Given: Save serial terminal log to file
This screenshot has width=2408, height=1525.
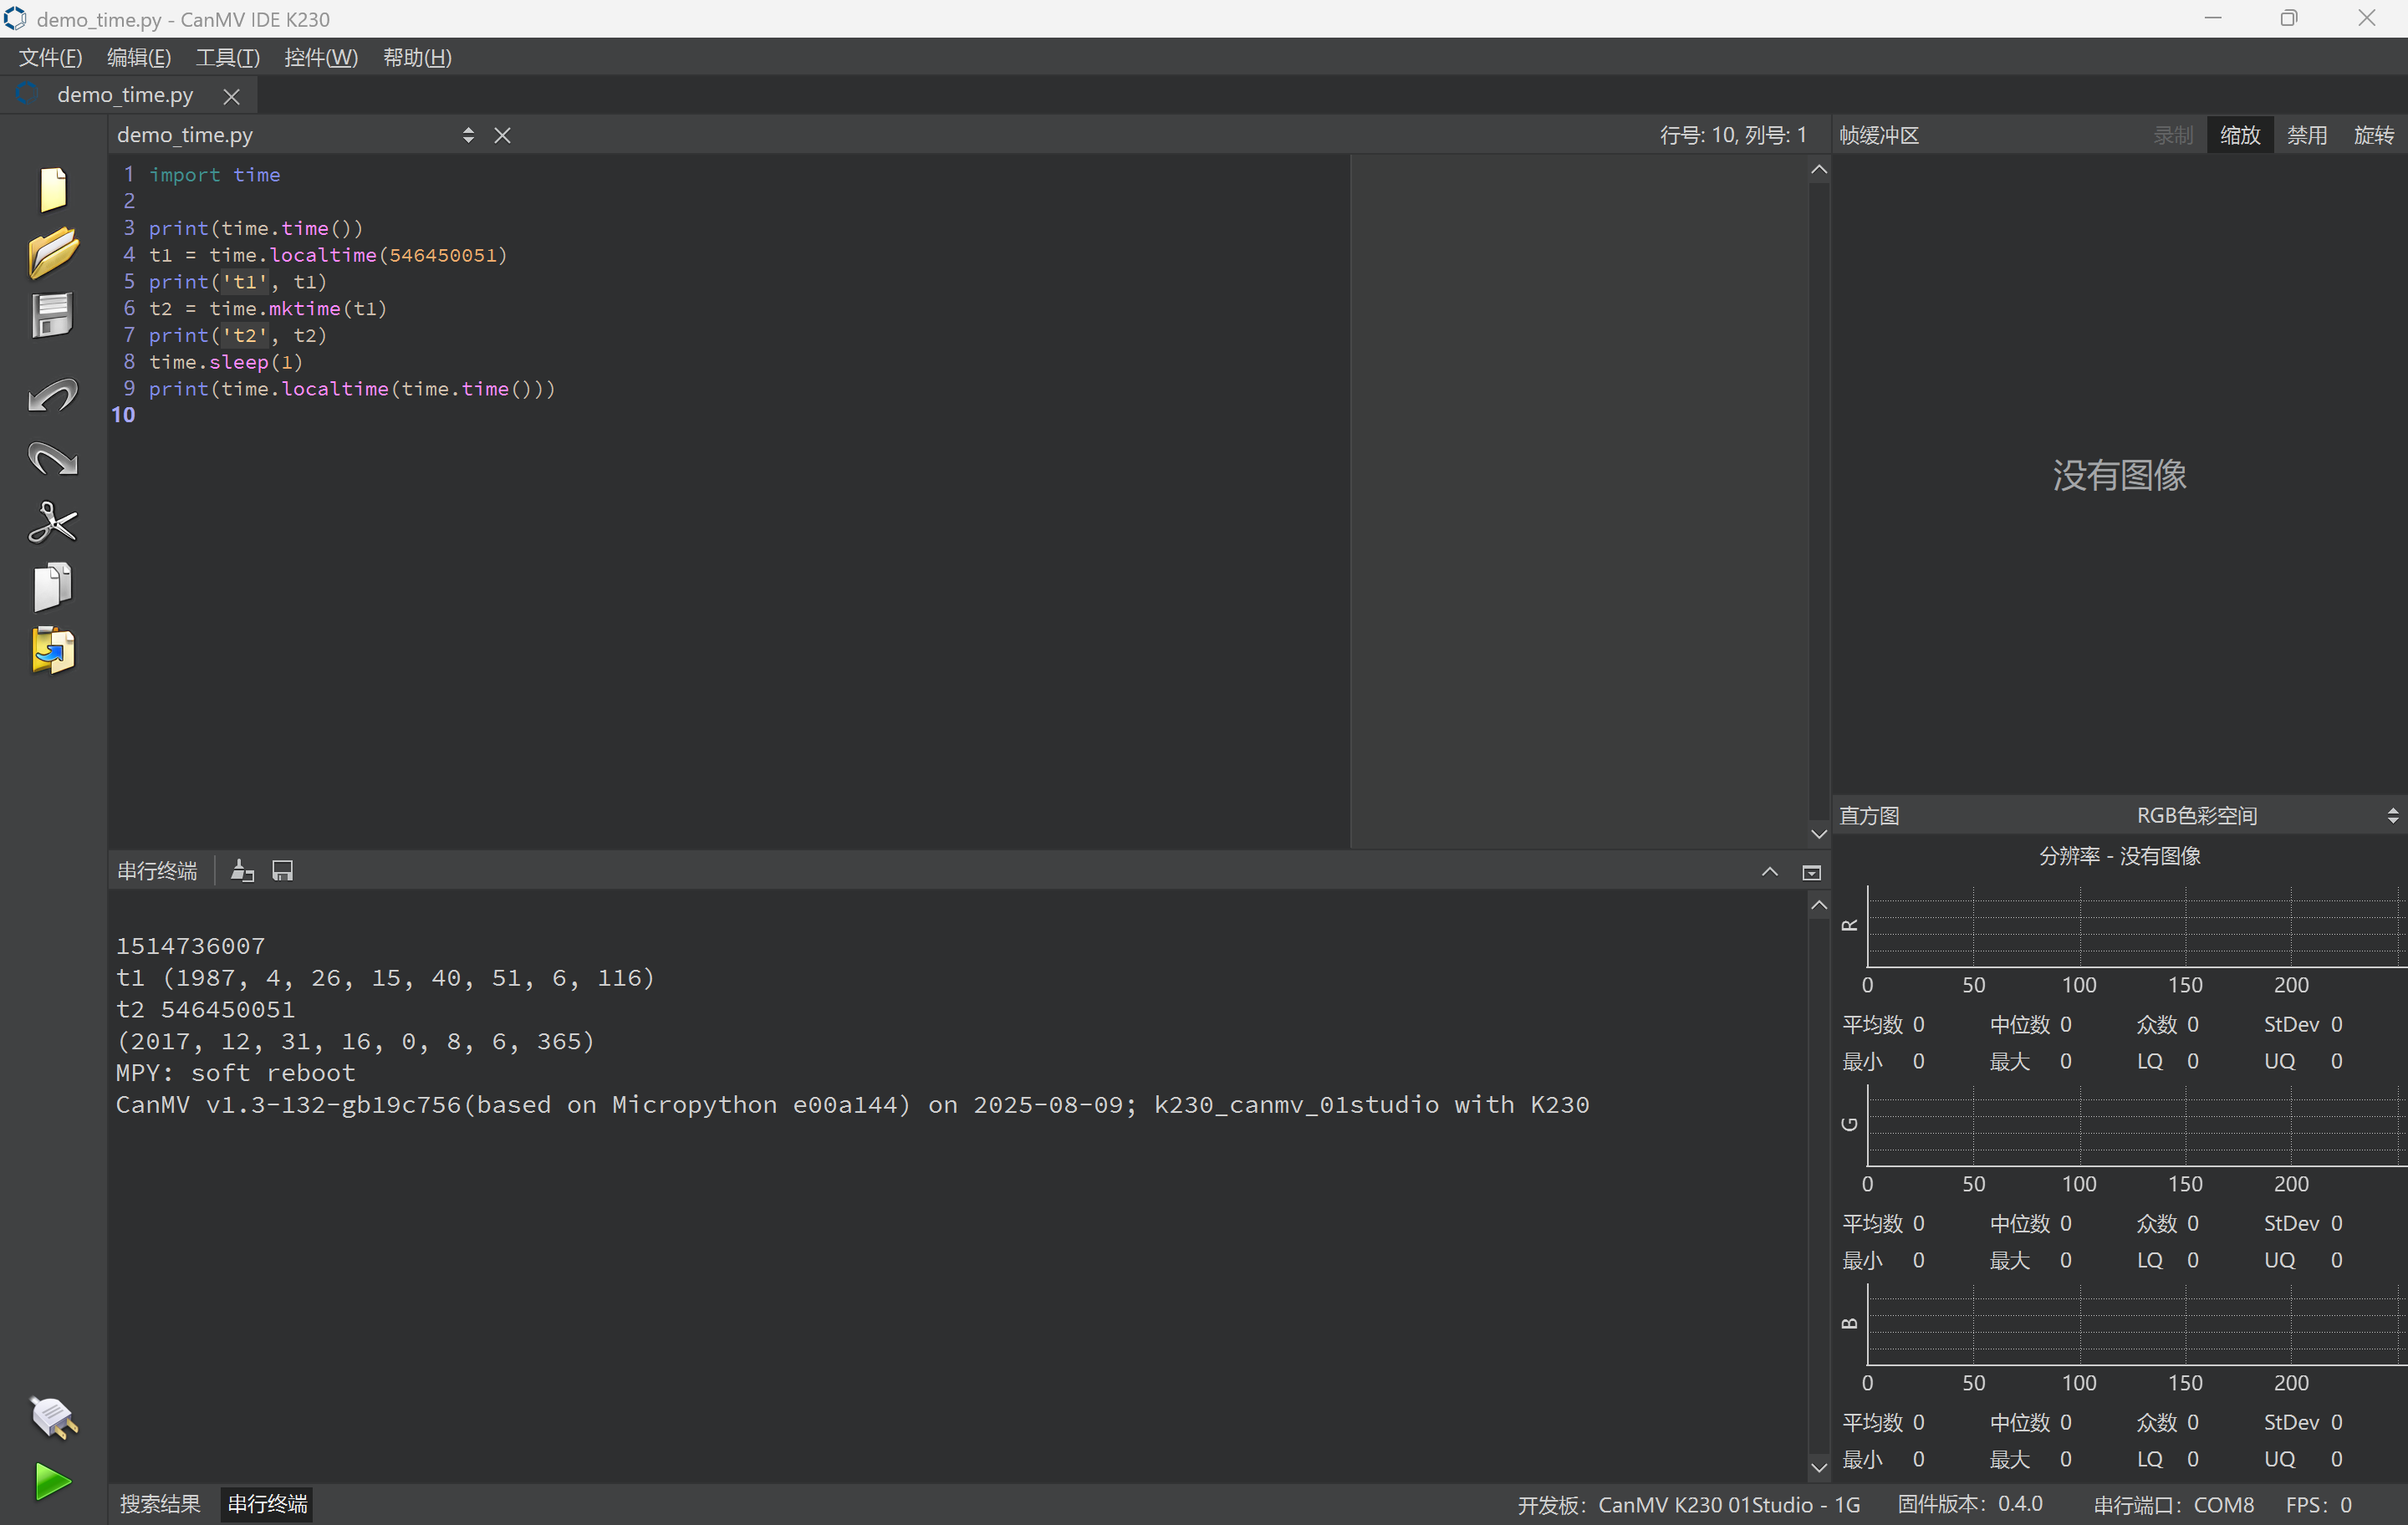Looking at the screenshot, I should pos(282,870).
